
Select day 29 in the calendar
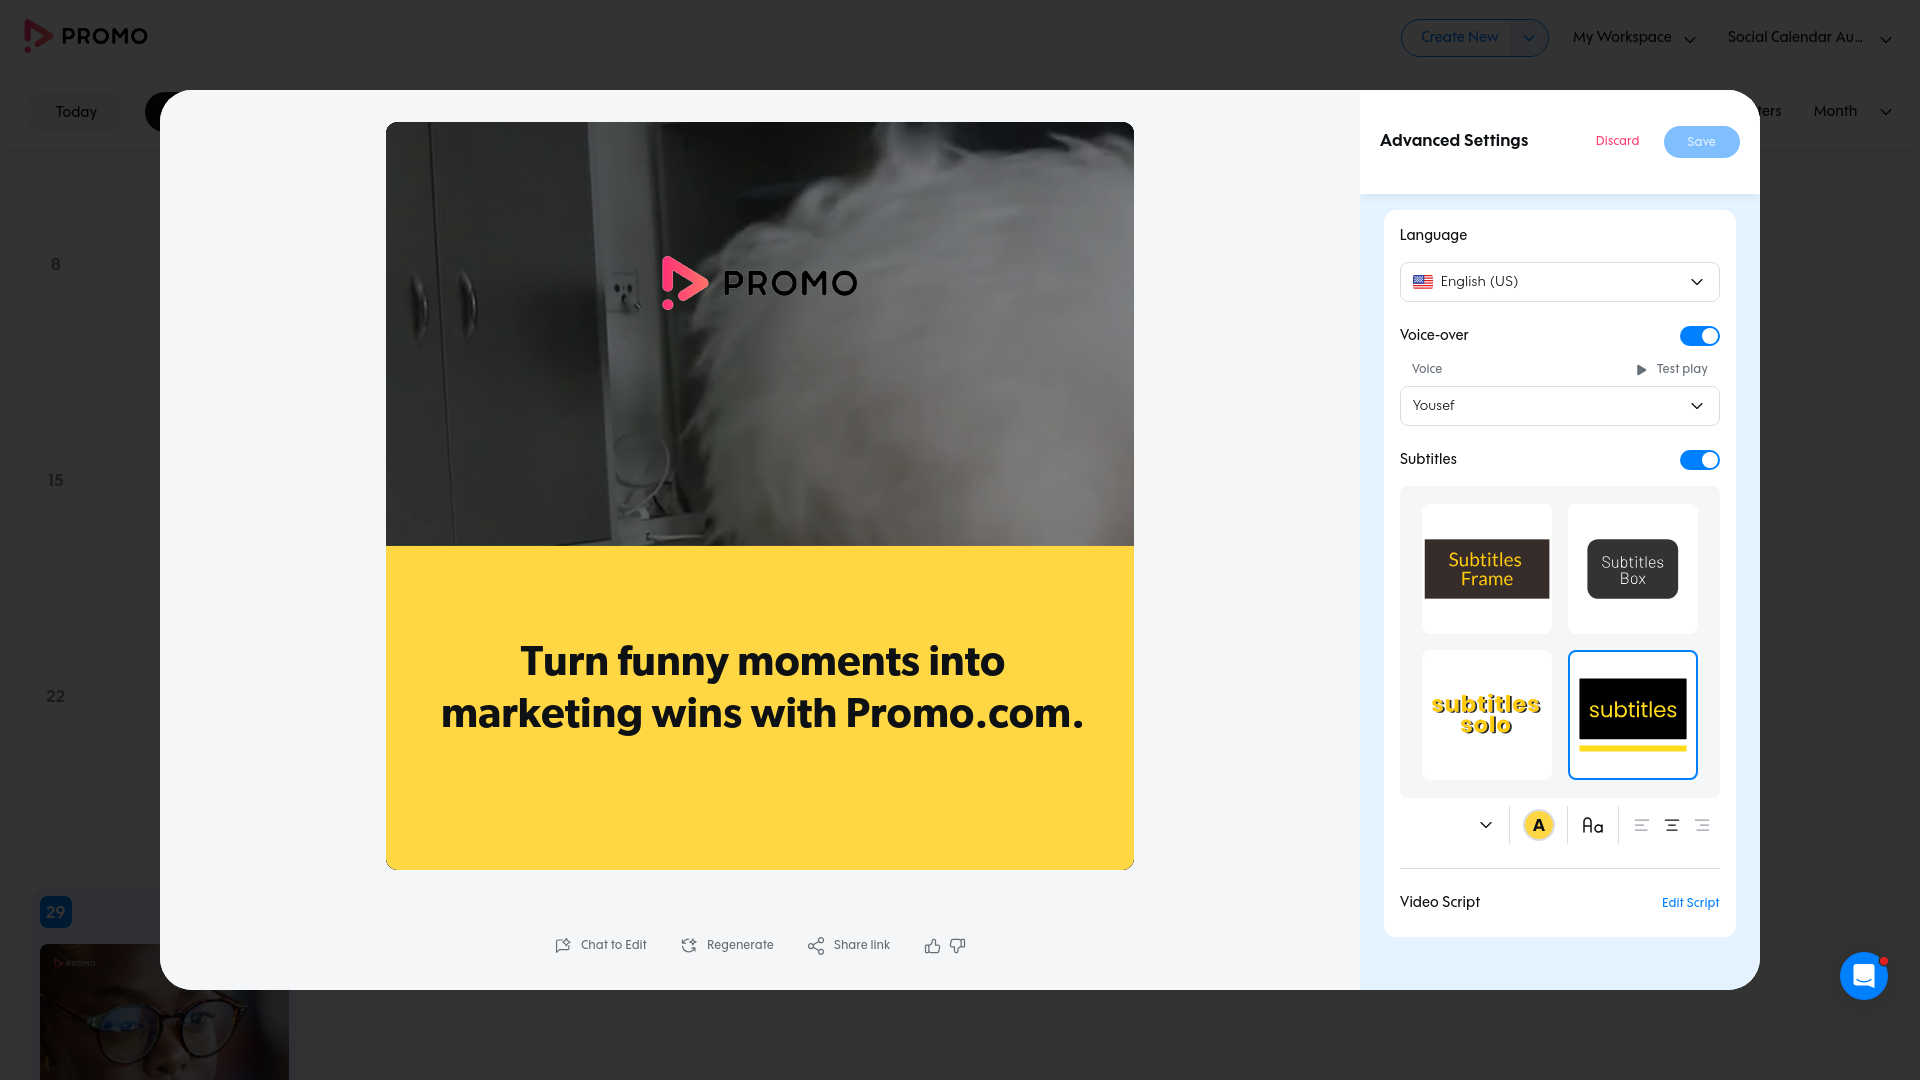(x=56, y=912)
